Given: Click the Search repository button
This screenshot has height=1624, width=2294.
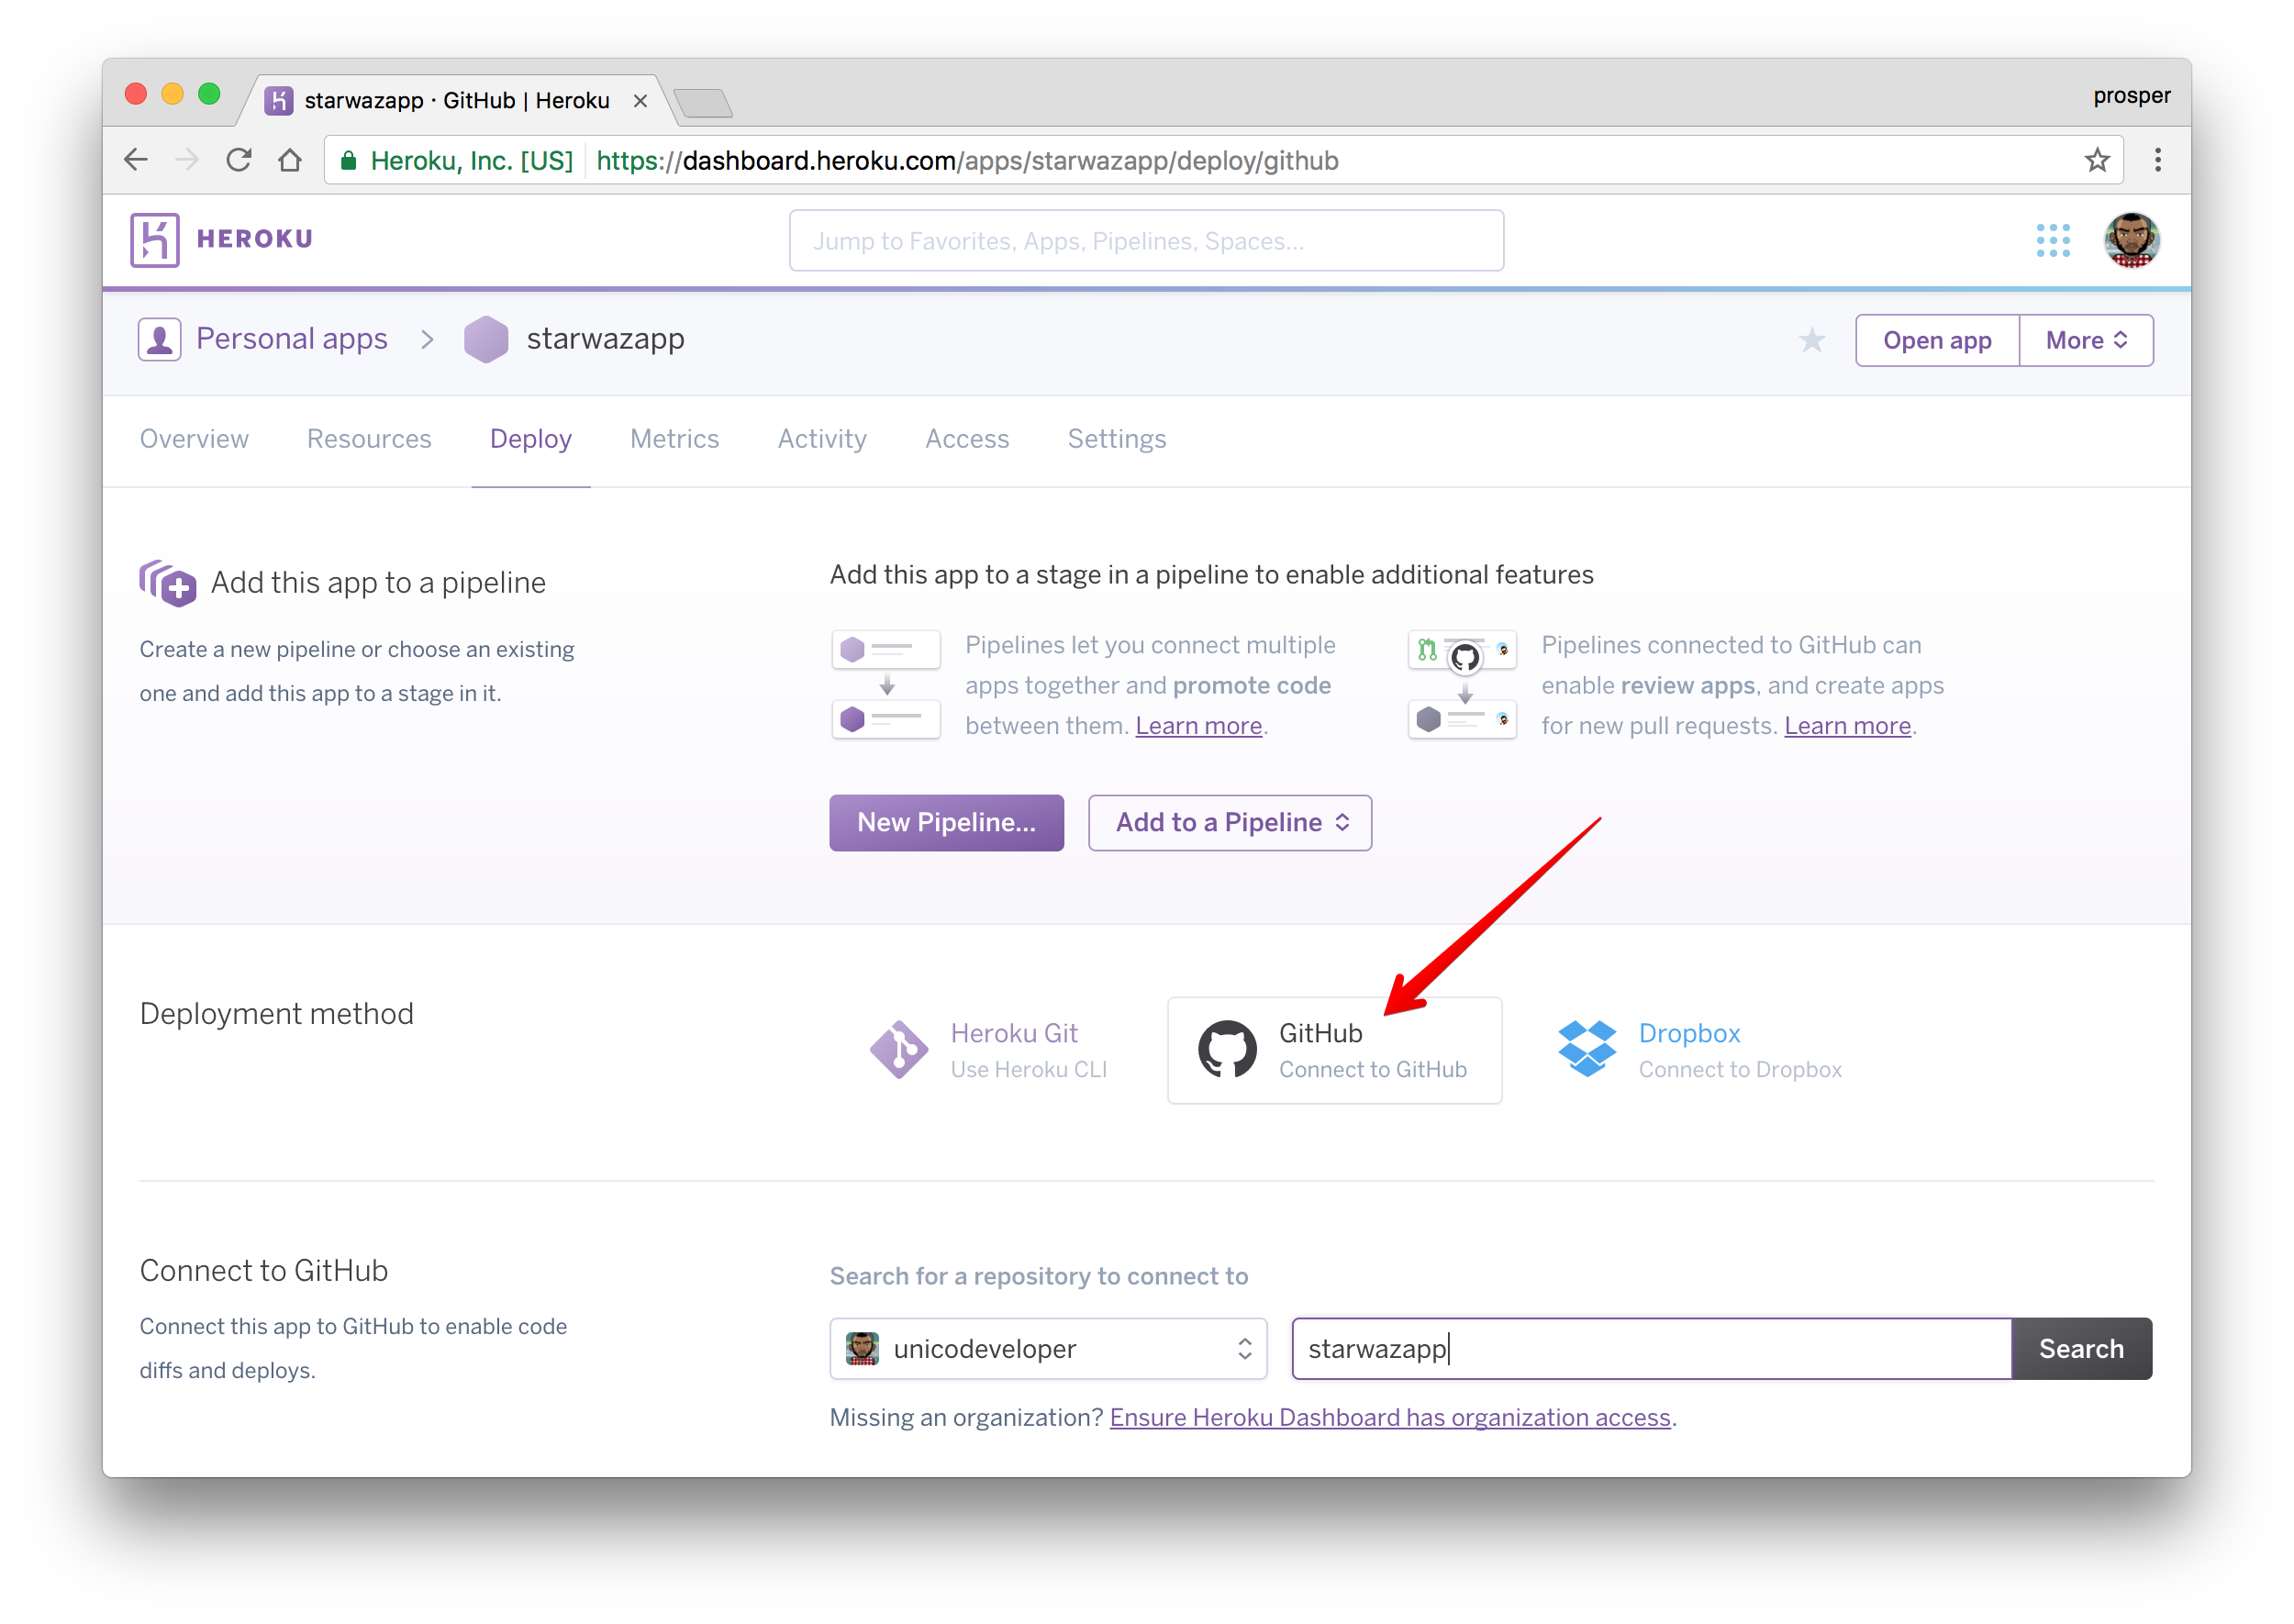Looking at the screenshot, I should point(2080,1349).
